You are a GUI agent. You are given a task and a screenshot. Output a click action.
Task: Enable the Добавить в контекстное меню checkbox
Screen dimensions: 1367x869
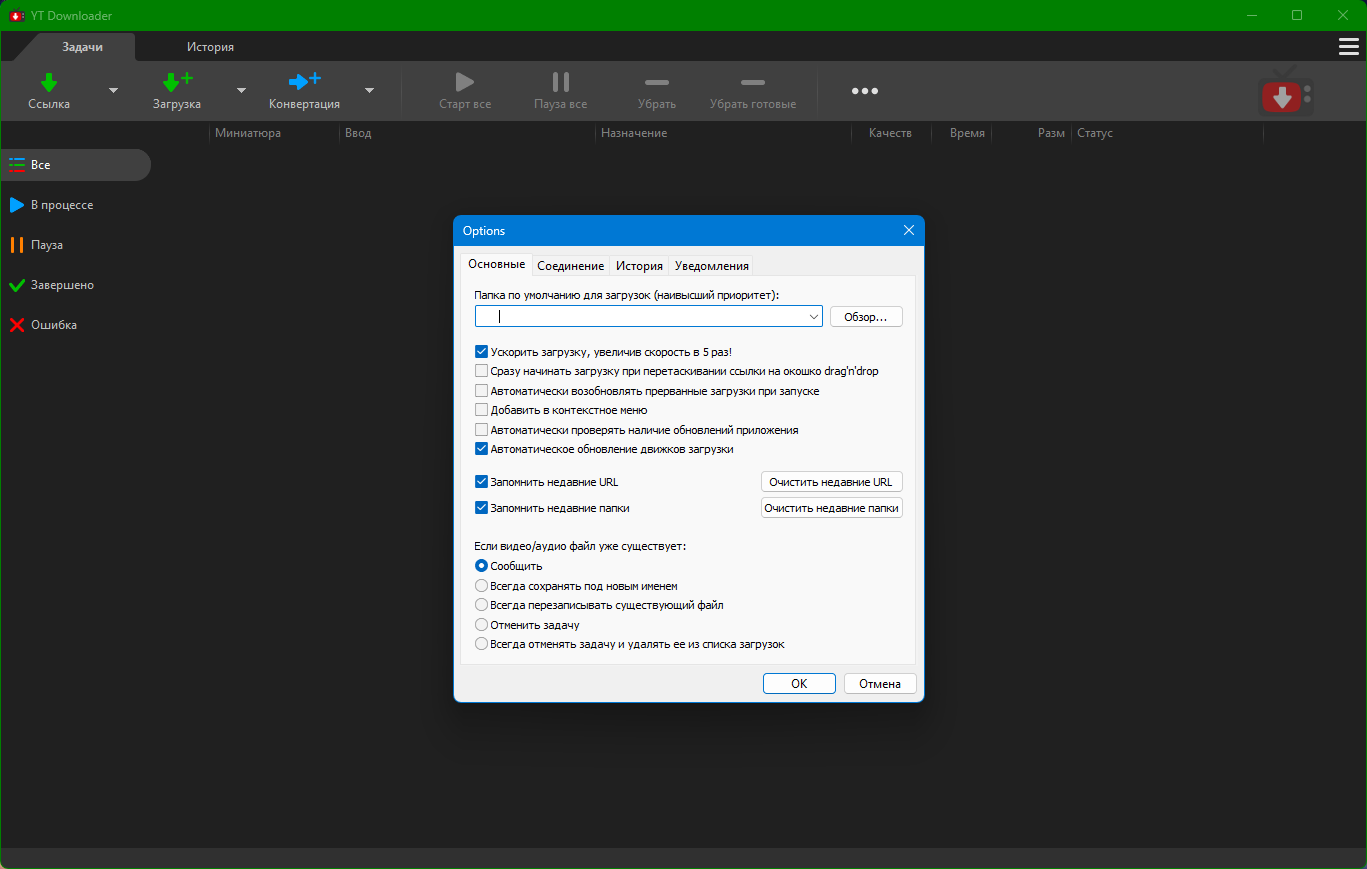[x=482, y=410]
